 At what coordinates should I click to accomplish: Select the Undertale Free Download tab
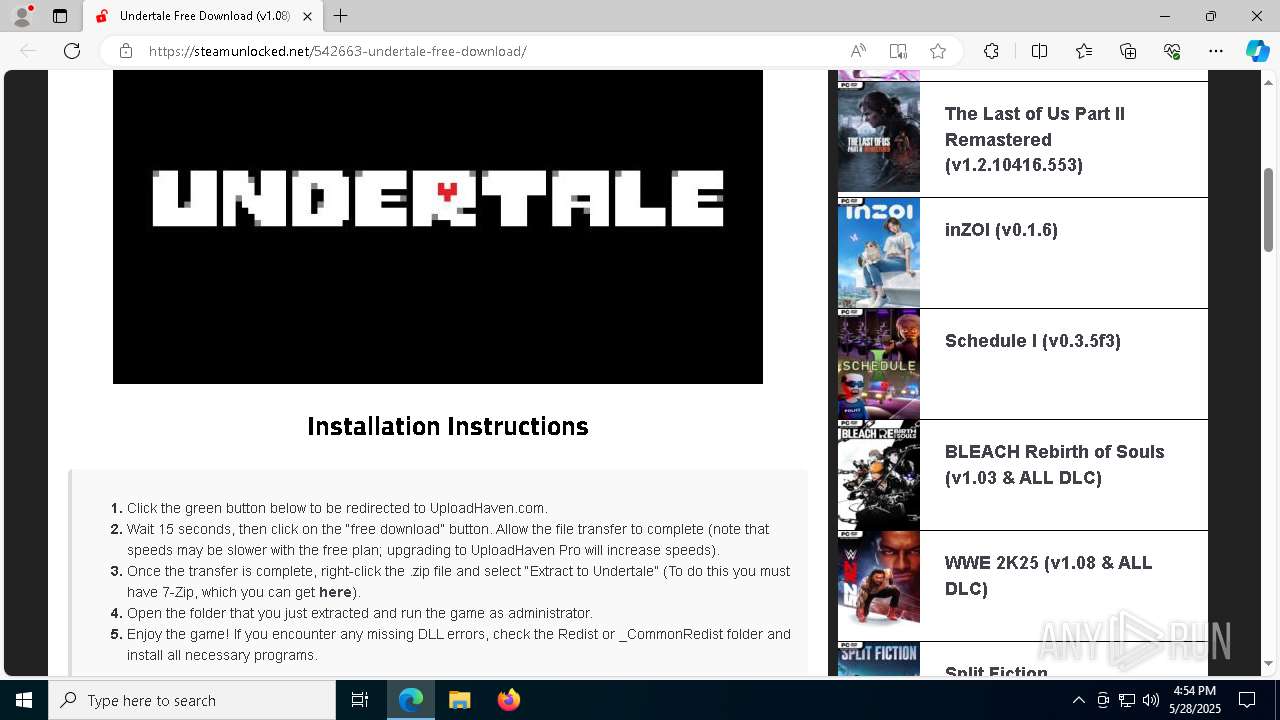202,16
